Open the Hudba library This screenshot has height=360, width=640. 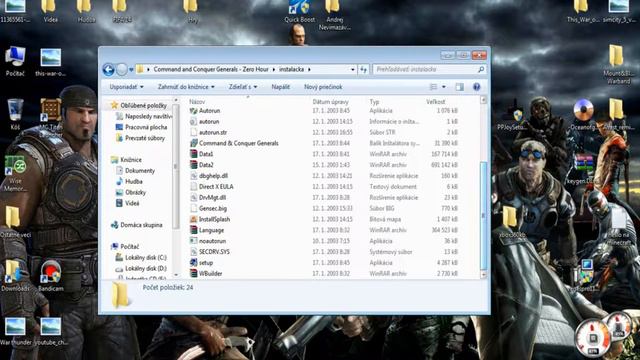click(x=133, y=182)
